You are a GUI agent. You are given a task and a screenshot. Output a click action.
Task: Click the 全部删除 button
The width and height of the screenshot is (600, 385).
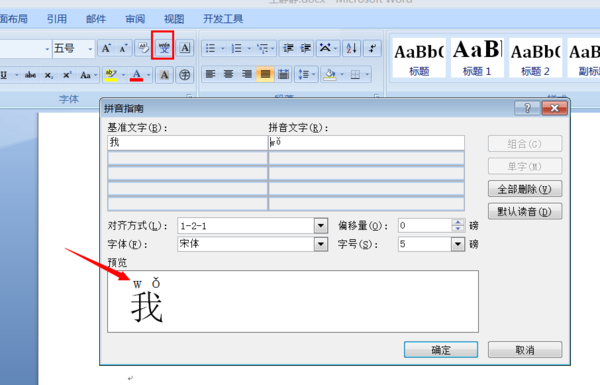pos(525,189)
